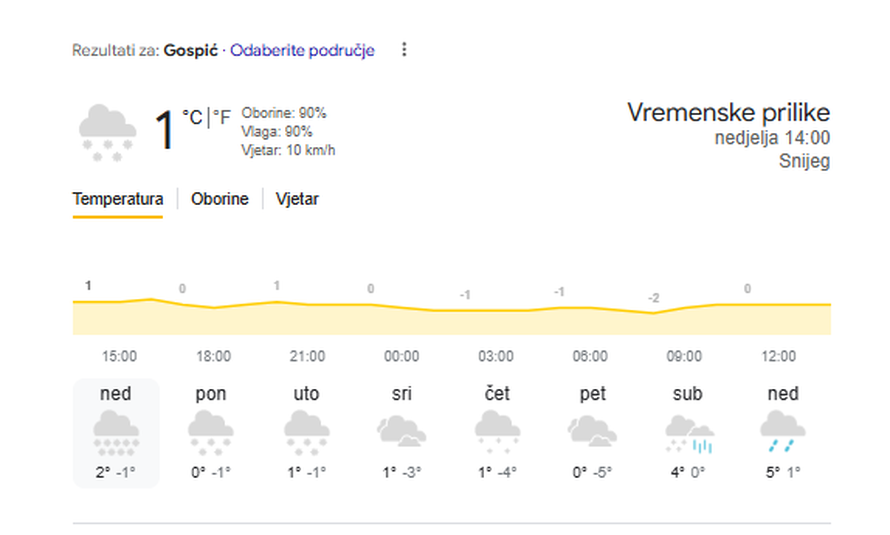Click the yellow temperature graph area
This screenshot has height=535, width=890.
click(x=450, y=319)
